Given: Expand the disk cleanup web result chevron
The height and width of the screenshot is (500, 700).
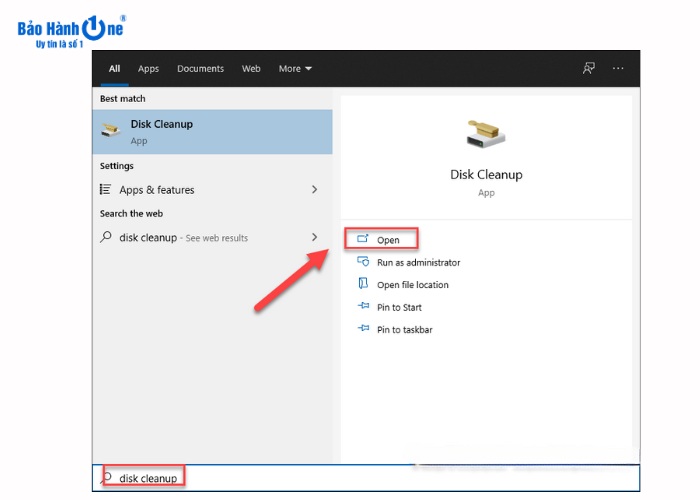Looking at the screenshot, I should point(314,237).
